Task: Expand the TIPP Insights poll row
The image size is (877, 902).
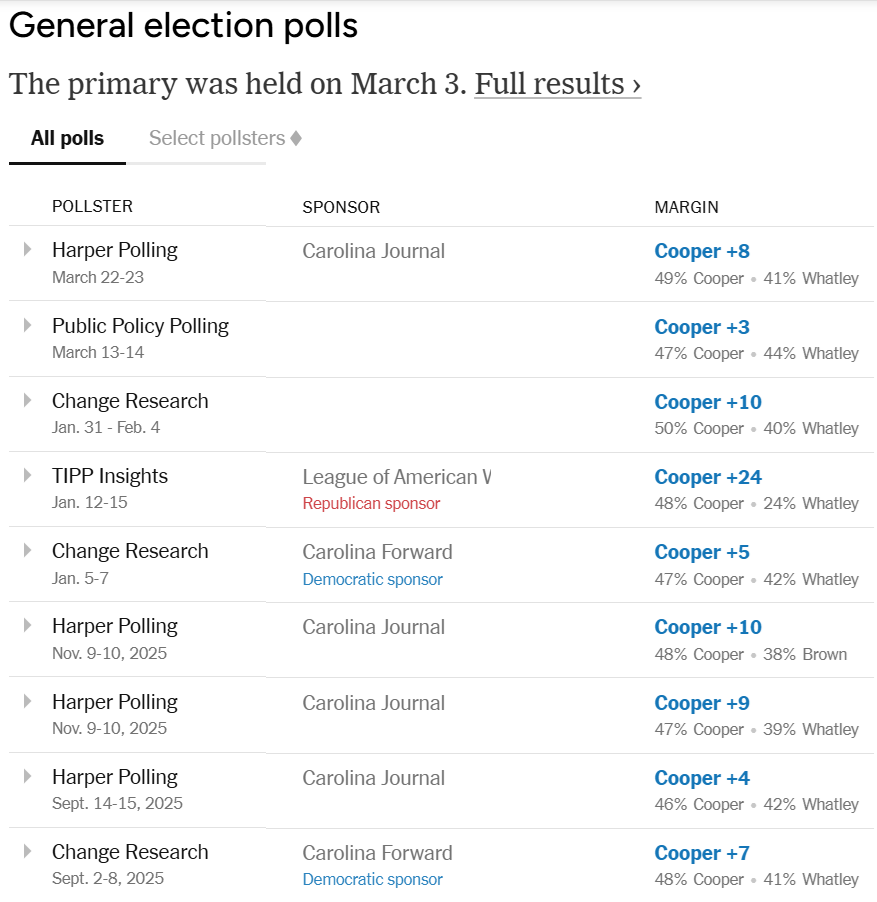Action: 28,475
